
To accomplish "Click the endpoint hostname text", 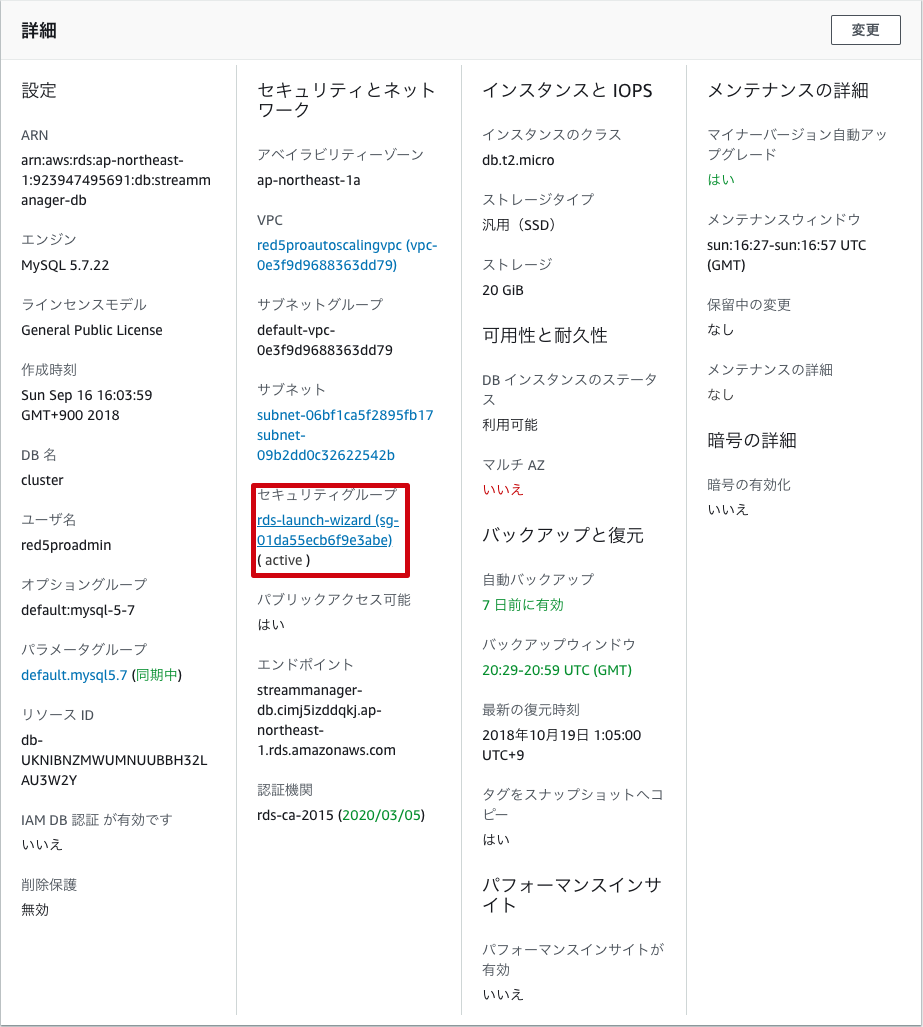I will click(x=326, y=720).
